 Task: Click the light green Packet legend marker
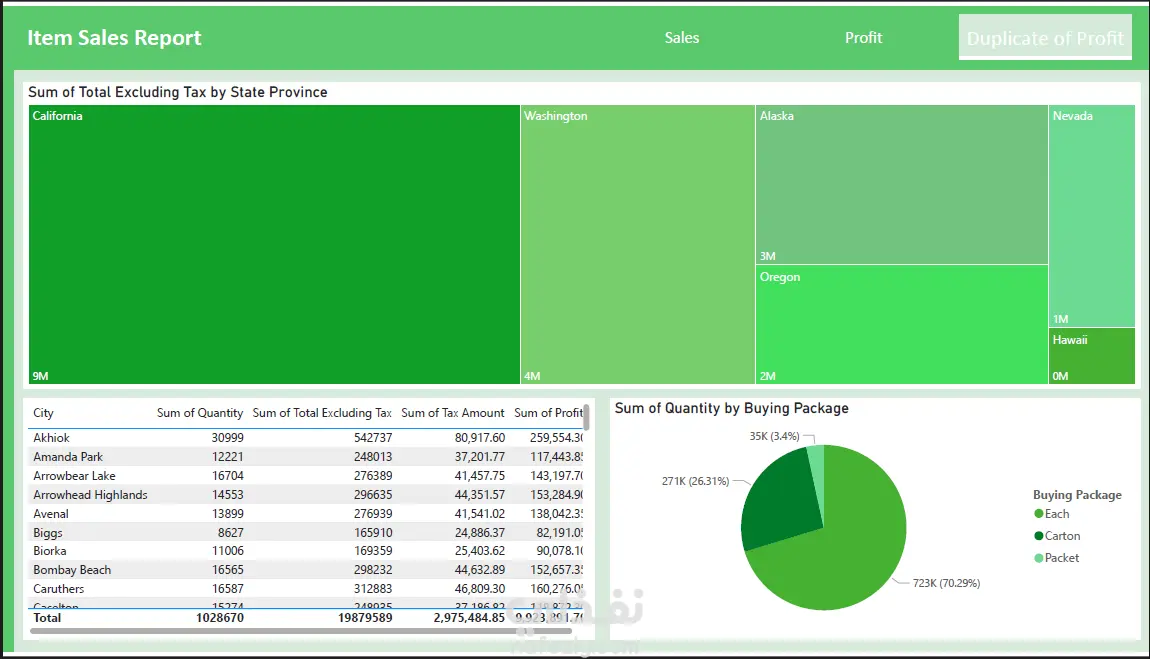[1039, 558]
